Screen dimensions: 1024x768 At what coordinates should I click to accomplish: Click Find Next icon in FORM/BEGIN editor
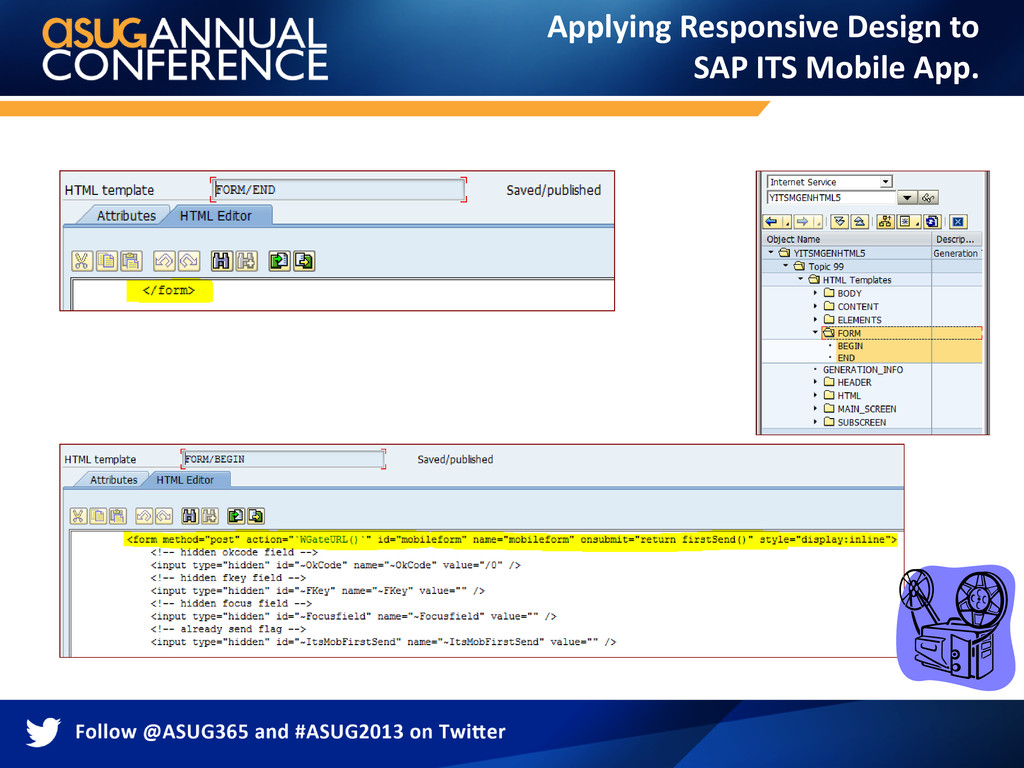209,516
